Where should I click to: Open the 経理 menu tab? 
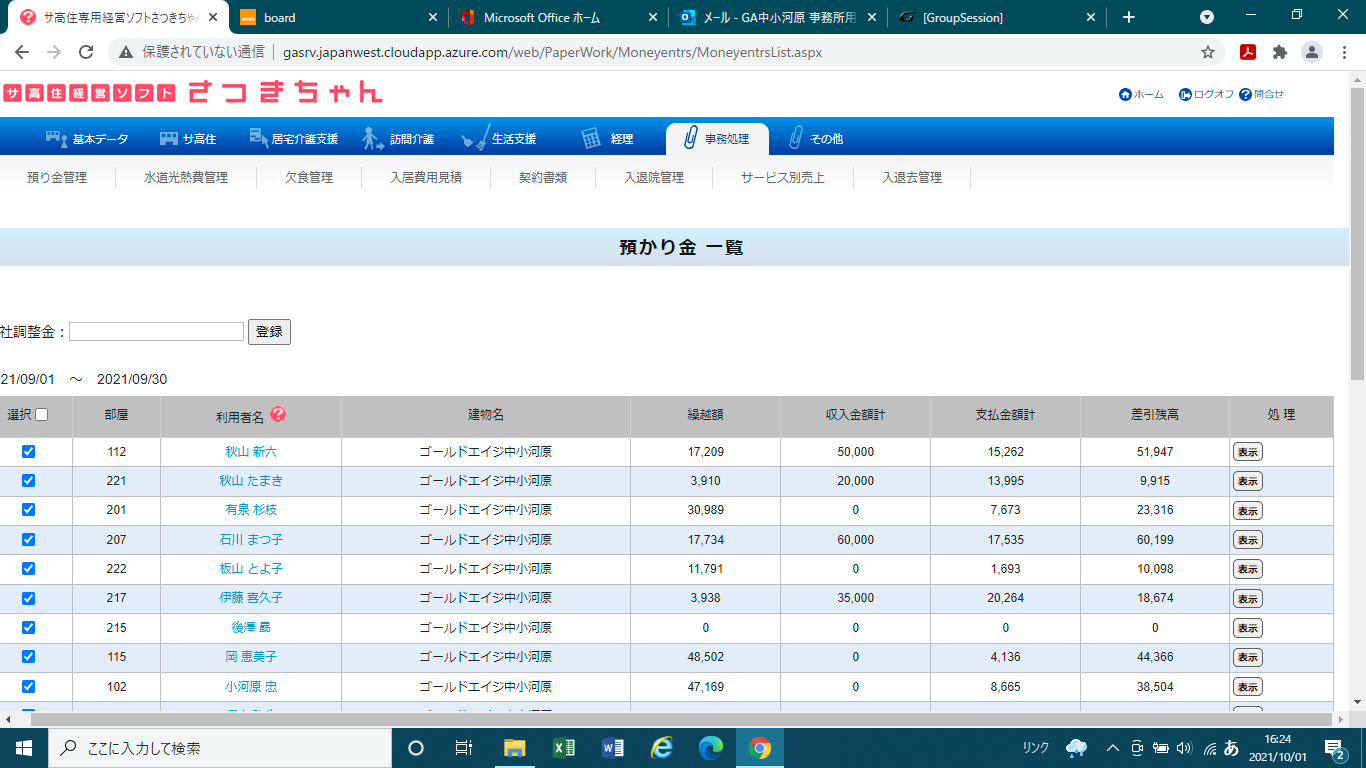pos(608,139)
